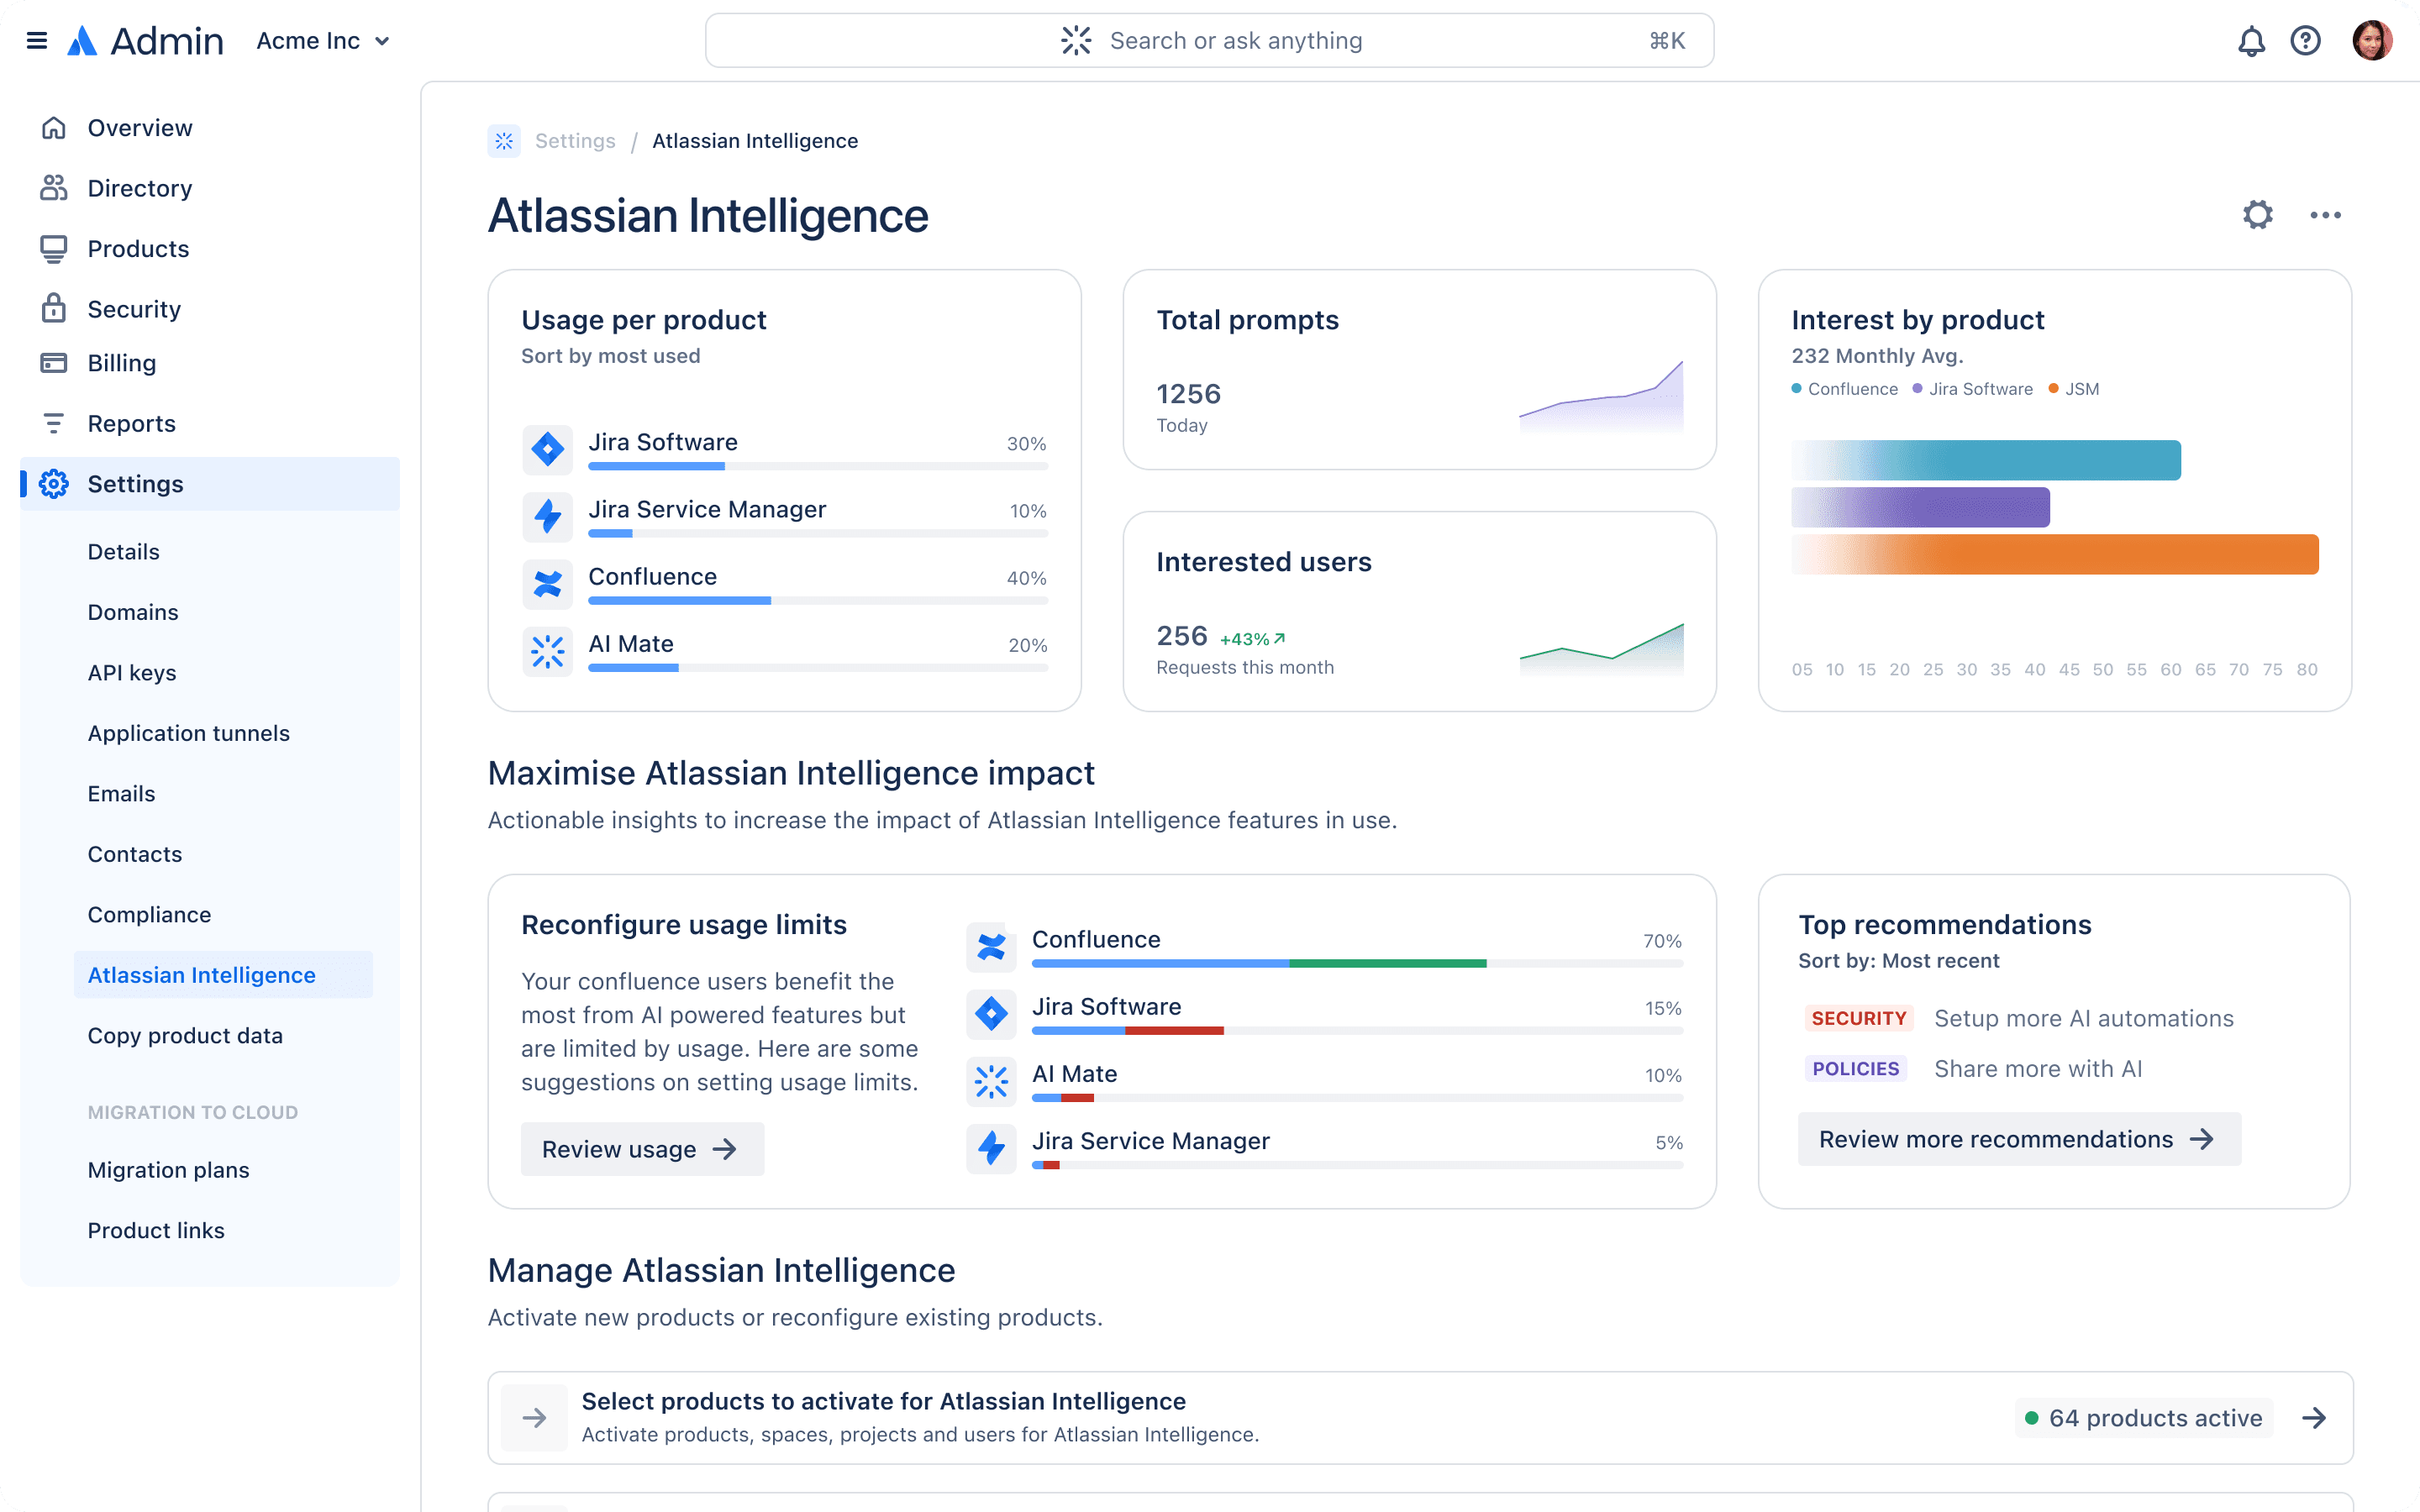
Task: Open the more actions ellipsis menu
Action: coord(2326,215)
